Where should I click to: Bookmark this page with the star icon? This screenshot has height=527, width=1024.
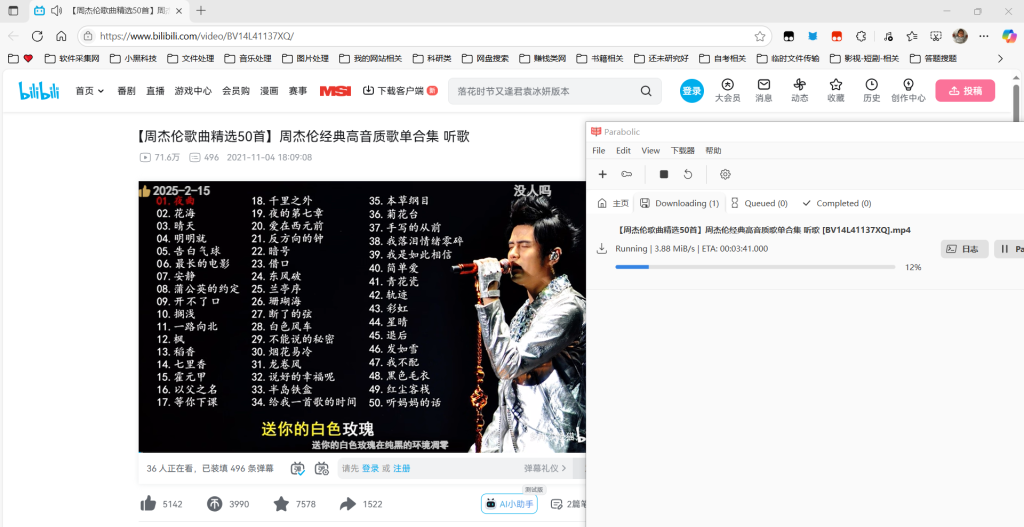[x=760, y=36]
